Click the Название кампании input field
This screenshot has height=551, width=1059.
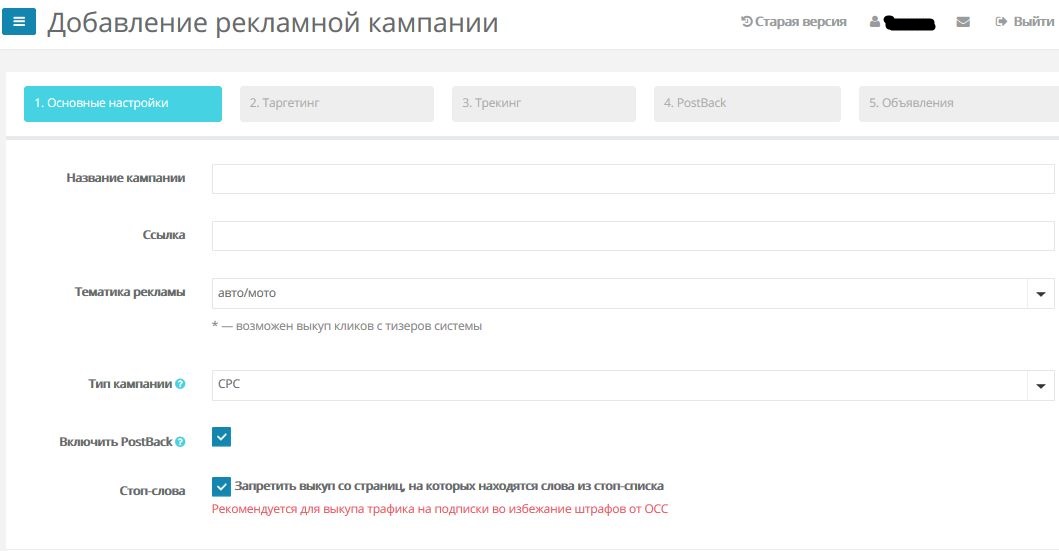point(633,179)
